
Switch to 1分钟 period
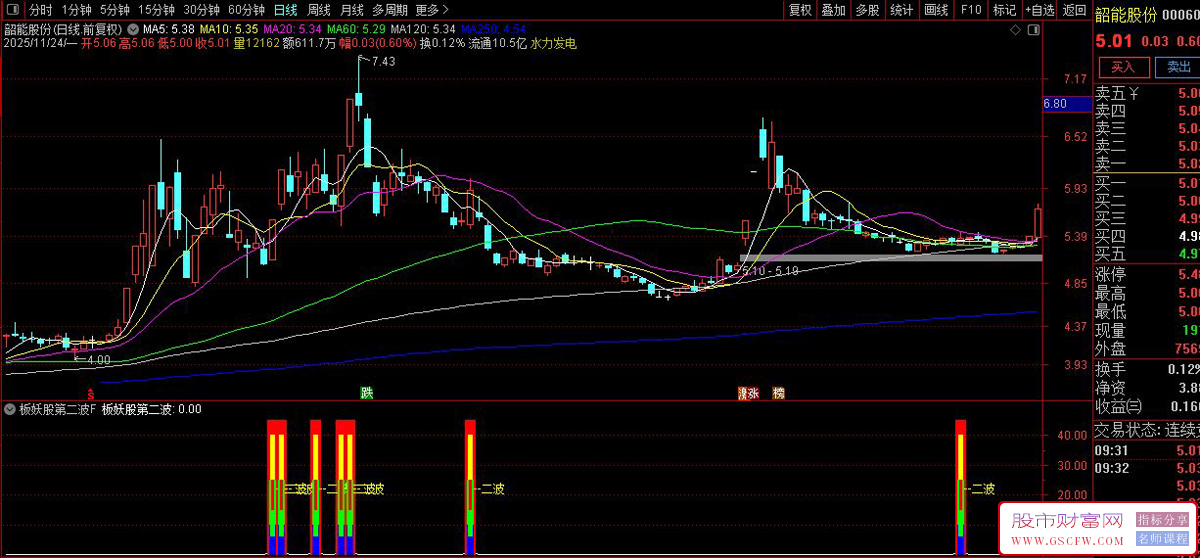[76, 10]
